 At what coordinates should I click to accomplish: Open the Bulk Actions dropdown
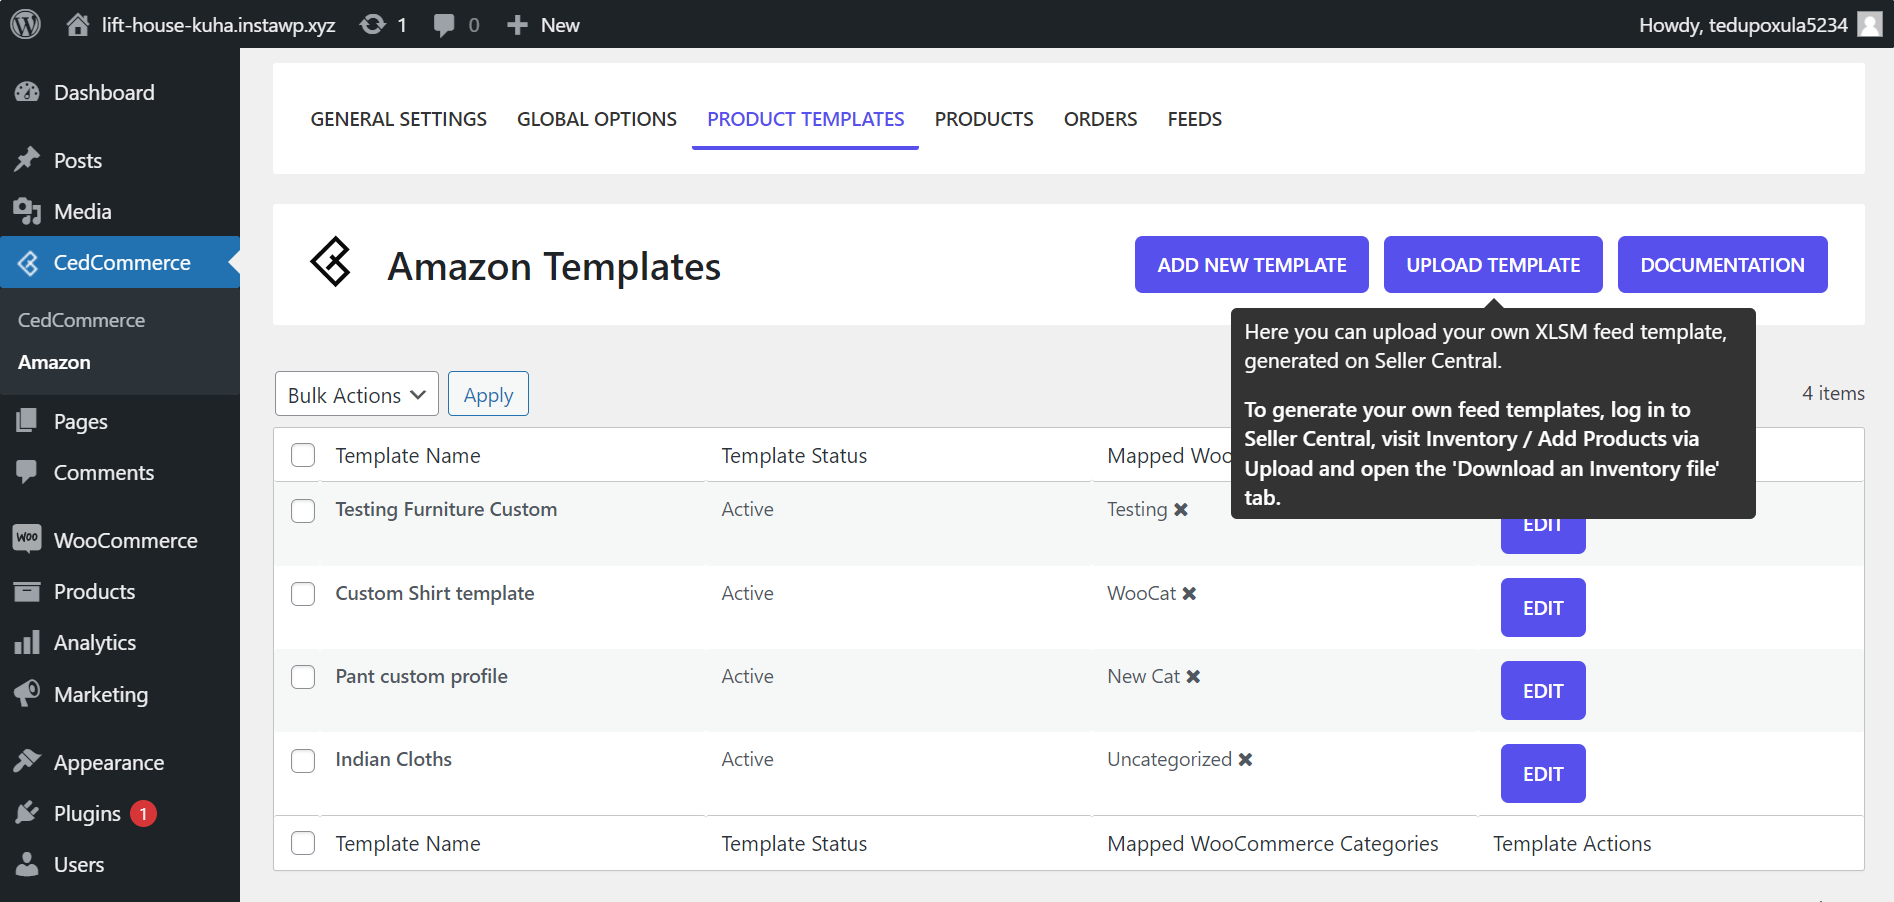(357, 394)
